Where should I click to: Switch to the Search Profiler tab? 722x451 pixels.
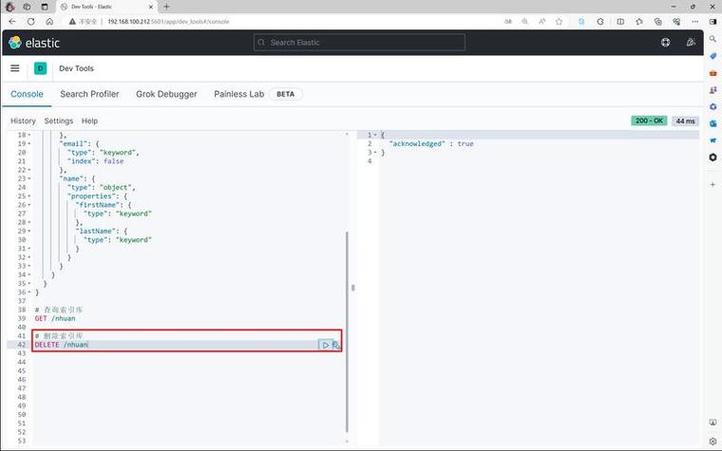click(89, 94)
